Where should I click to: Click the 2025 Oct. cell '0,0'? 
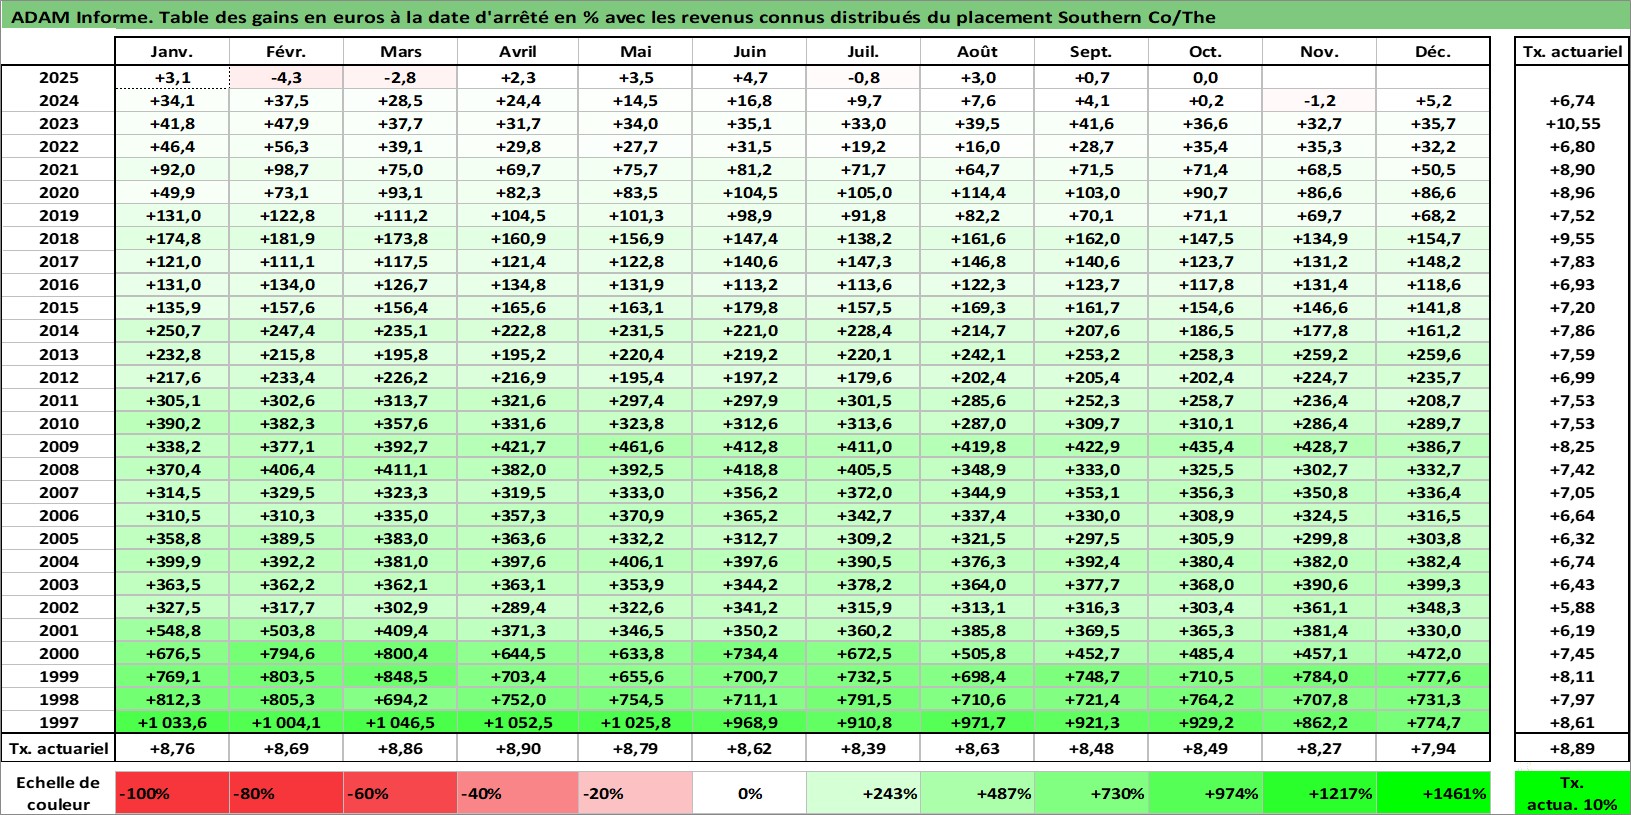click(x=1205, y=77)
